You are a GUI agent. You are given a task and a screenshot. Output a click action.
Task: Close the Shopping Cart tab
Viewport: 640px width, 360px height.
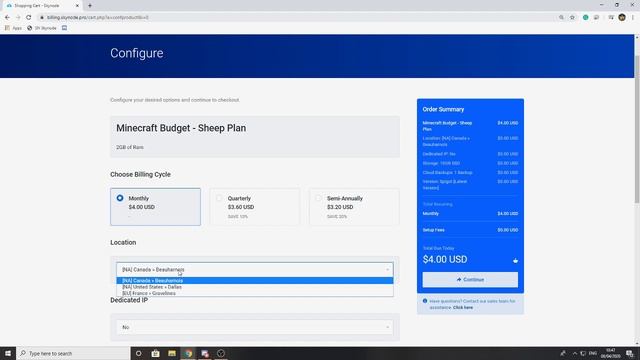point(77,6)
